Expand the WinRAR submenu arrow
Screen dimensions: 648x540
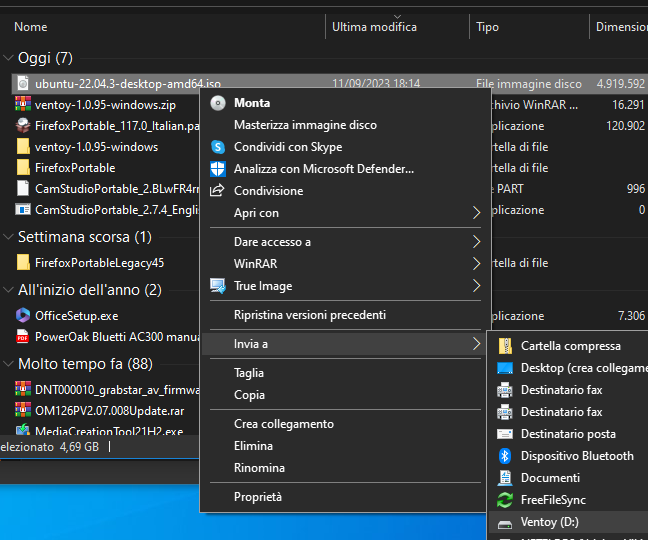pos(476,264)
